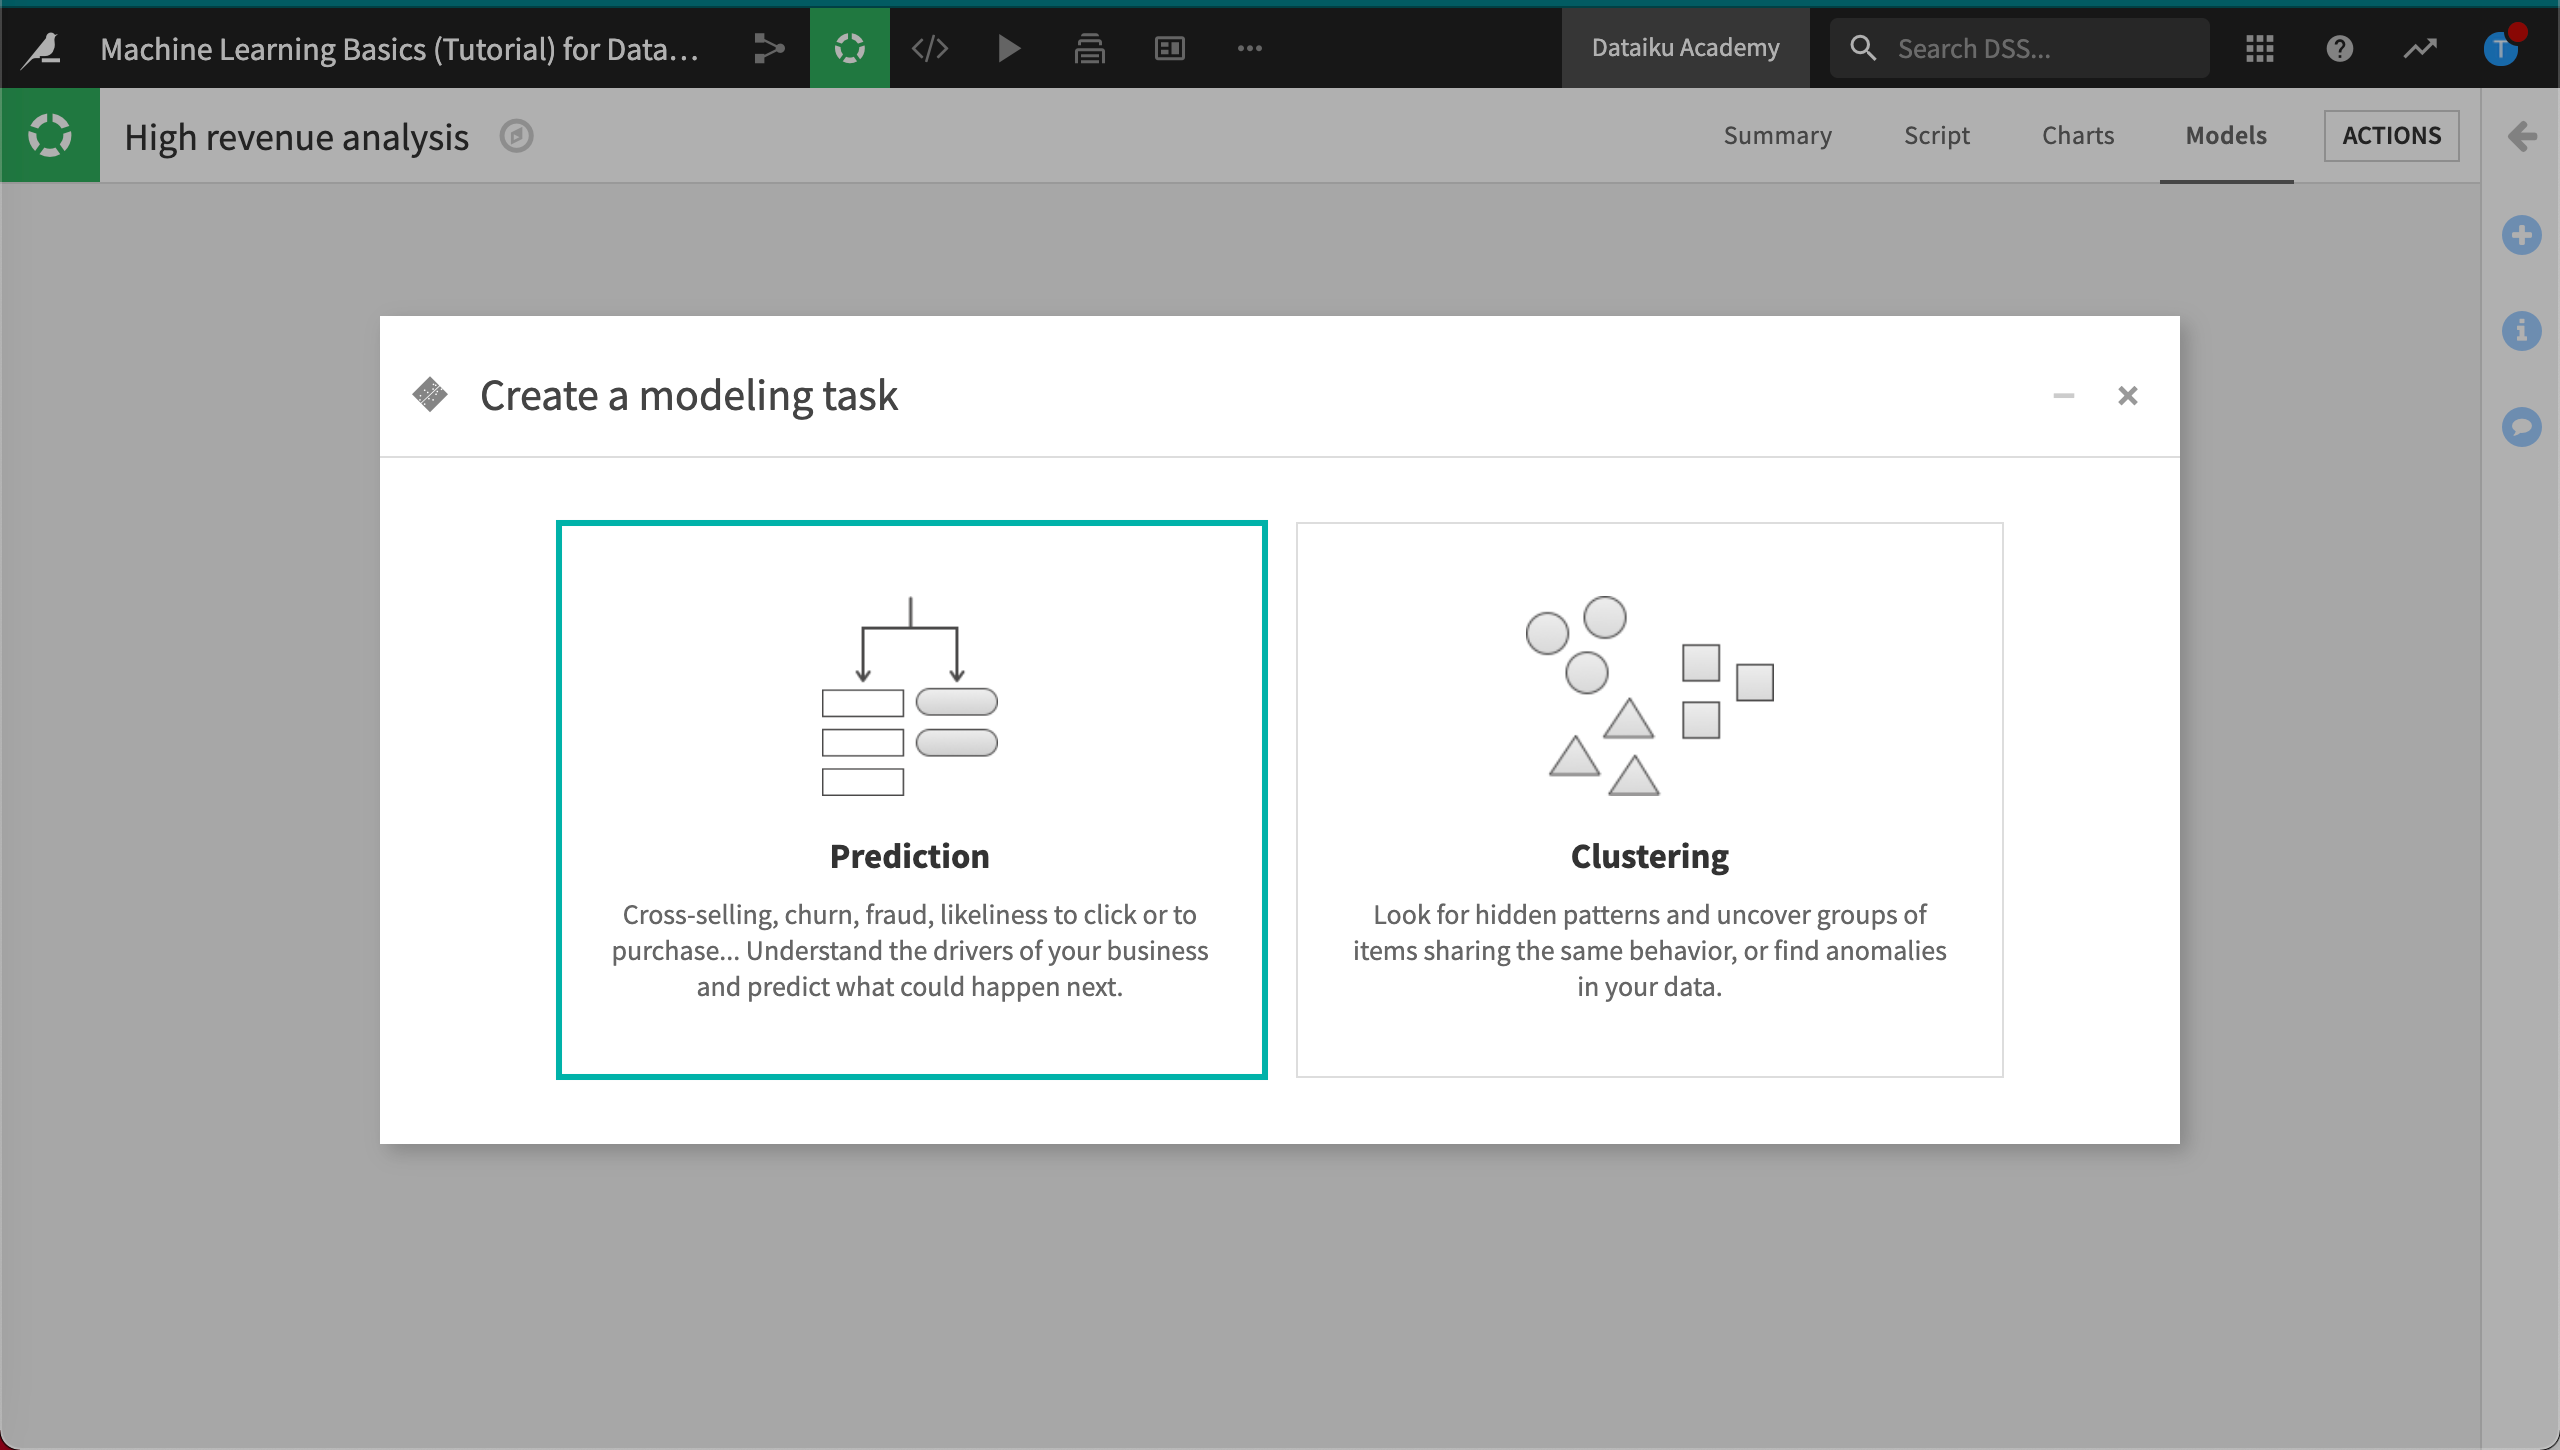The image size is (2560, 1450).
Task: Click the print/export icon in toolbar
Action: pyautogui.click(x=1088, y=47)
